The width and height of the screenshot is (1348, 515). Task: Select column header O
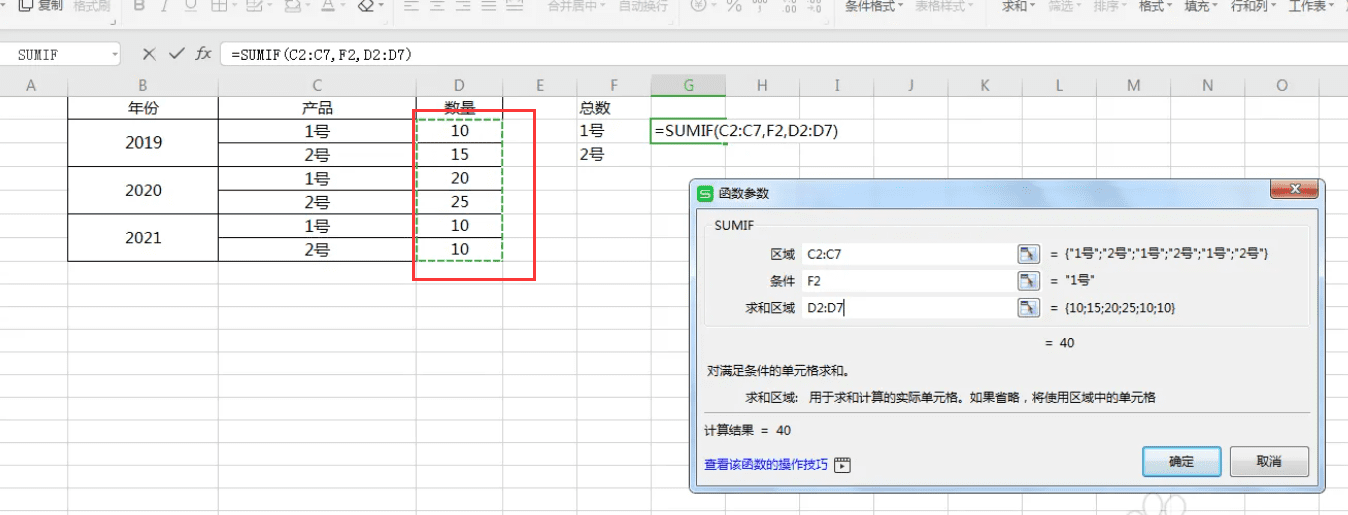1282,86
